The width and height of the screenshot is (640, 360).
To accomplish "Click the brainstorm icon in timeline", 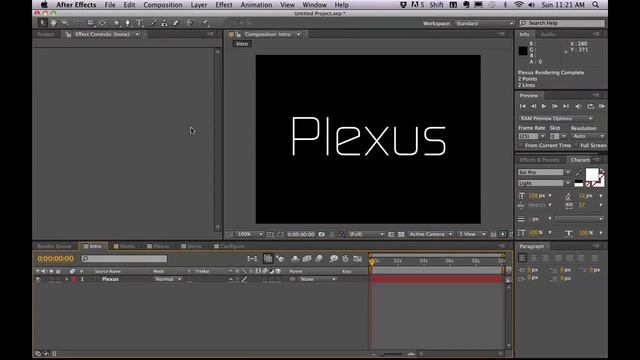I will point(333,258).
